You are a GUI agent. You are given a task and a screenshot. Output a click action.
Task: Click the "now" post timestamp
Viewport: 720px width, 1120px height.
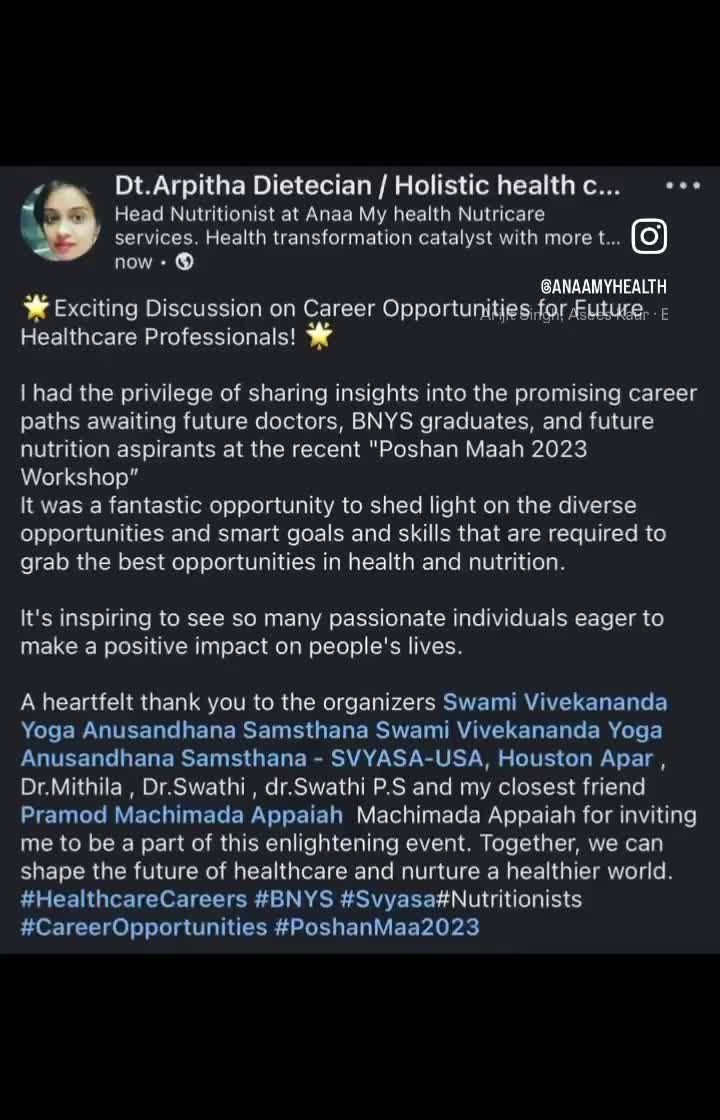(x=134, y=262)
